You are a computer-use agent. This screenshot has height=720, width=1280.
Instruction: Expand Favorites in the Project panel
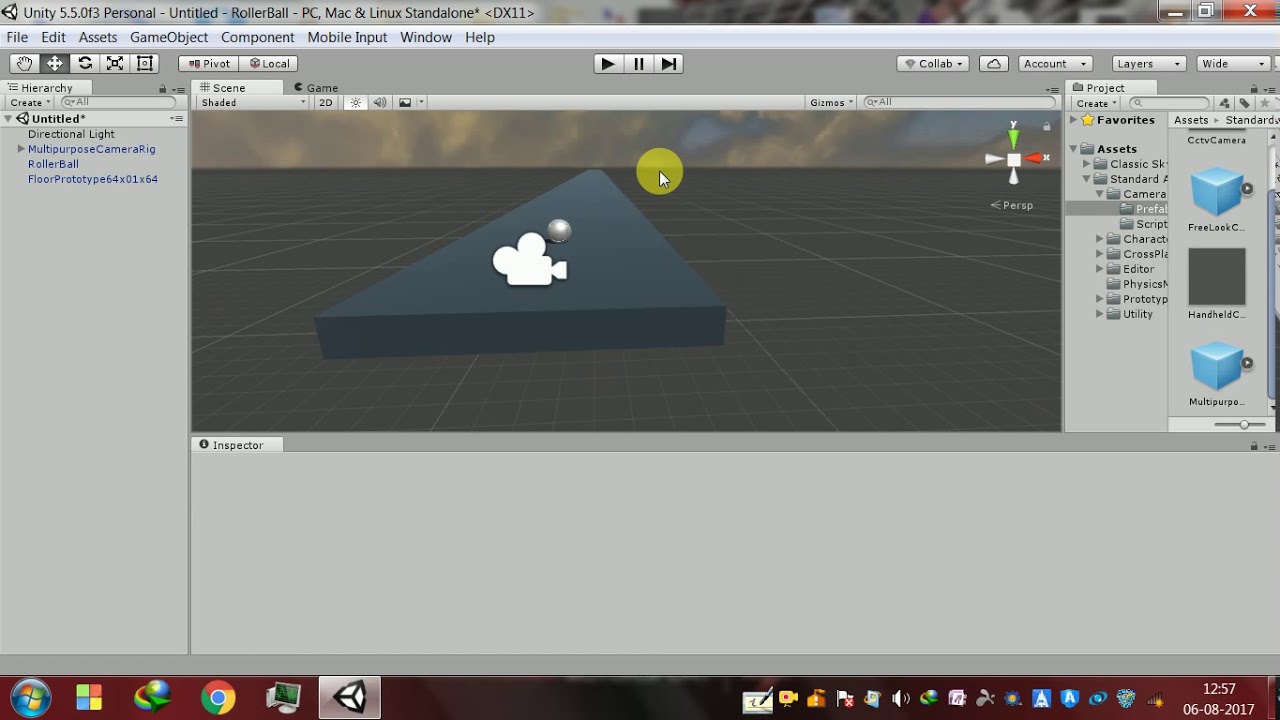click(1074, 120)
